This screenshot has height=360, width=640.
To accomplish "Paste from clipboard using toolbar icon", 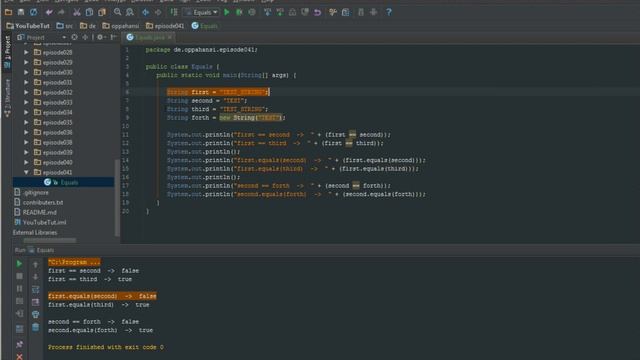I will point(102,12).
